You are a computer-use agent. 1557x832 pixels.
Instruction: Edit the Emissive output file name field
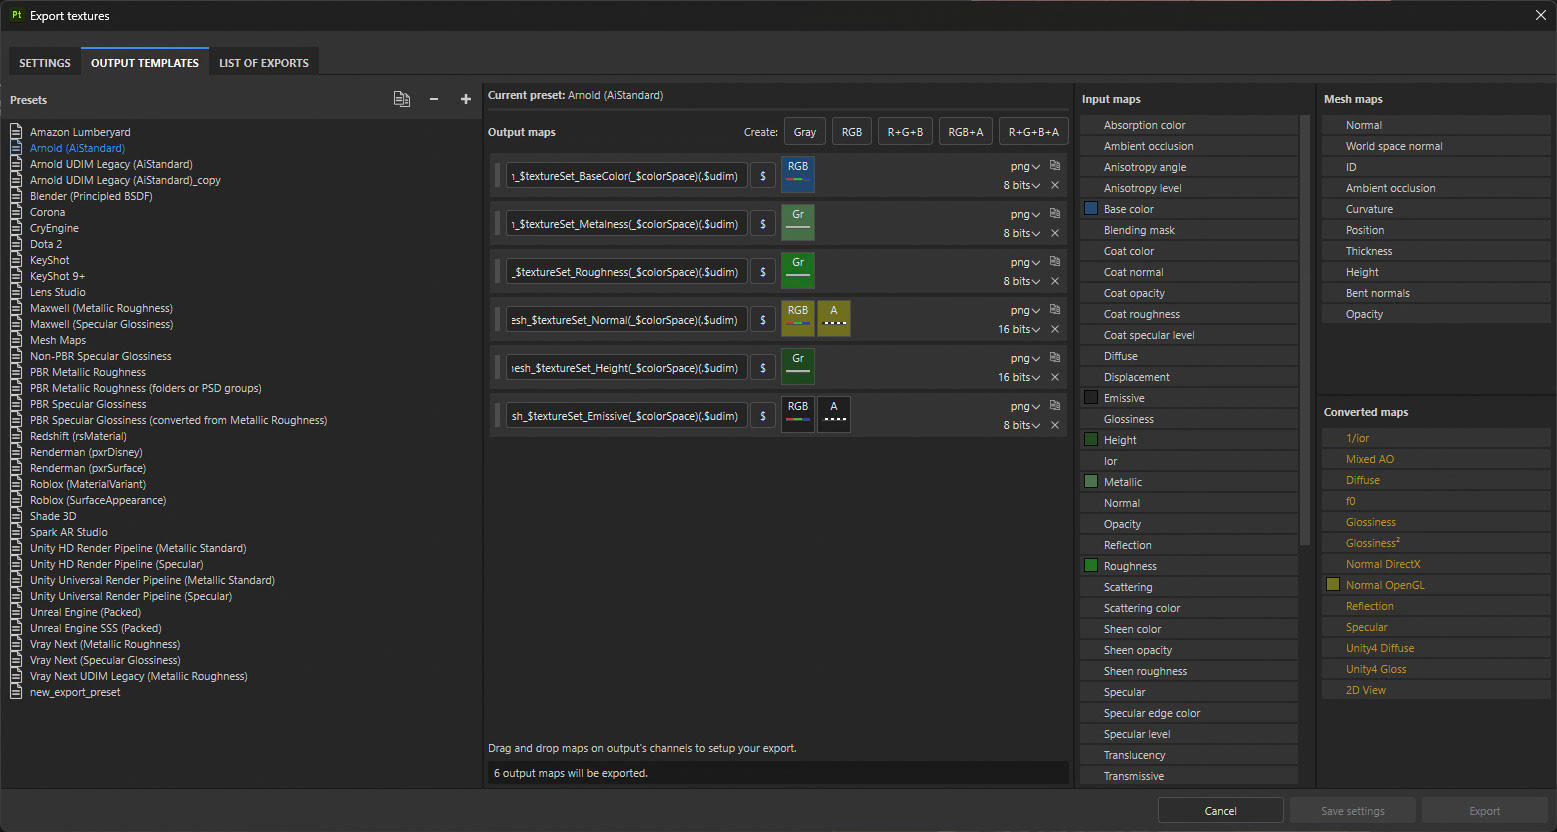[x=627, y=416]
